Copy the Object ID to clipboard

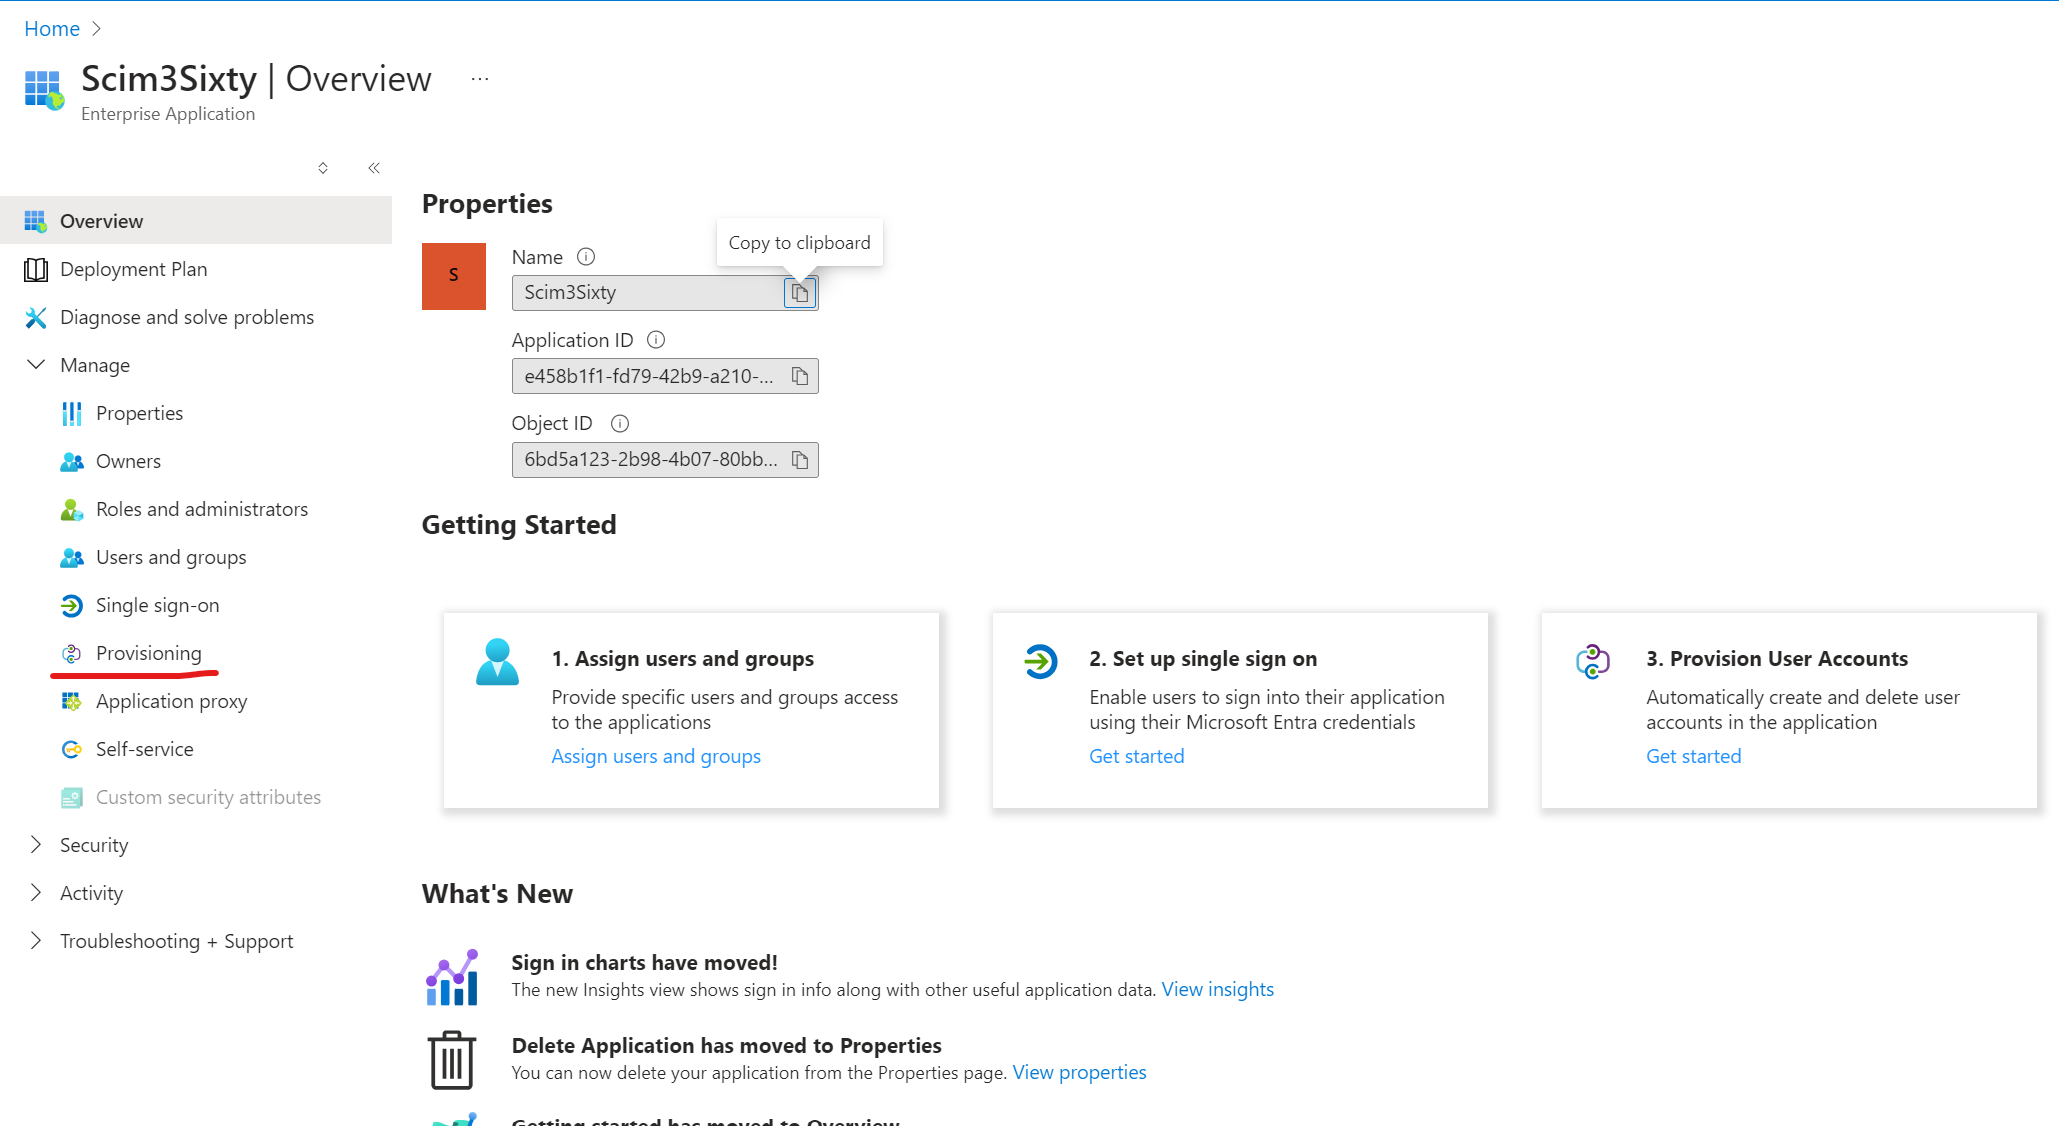click(800, 460)
